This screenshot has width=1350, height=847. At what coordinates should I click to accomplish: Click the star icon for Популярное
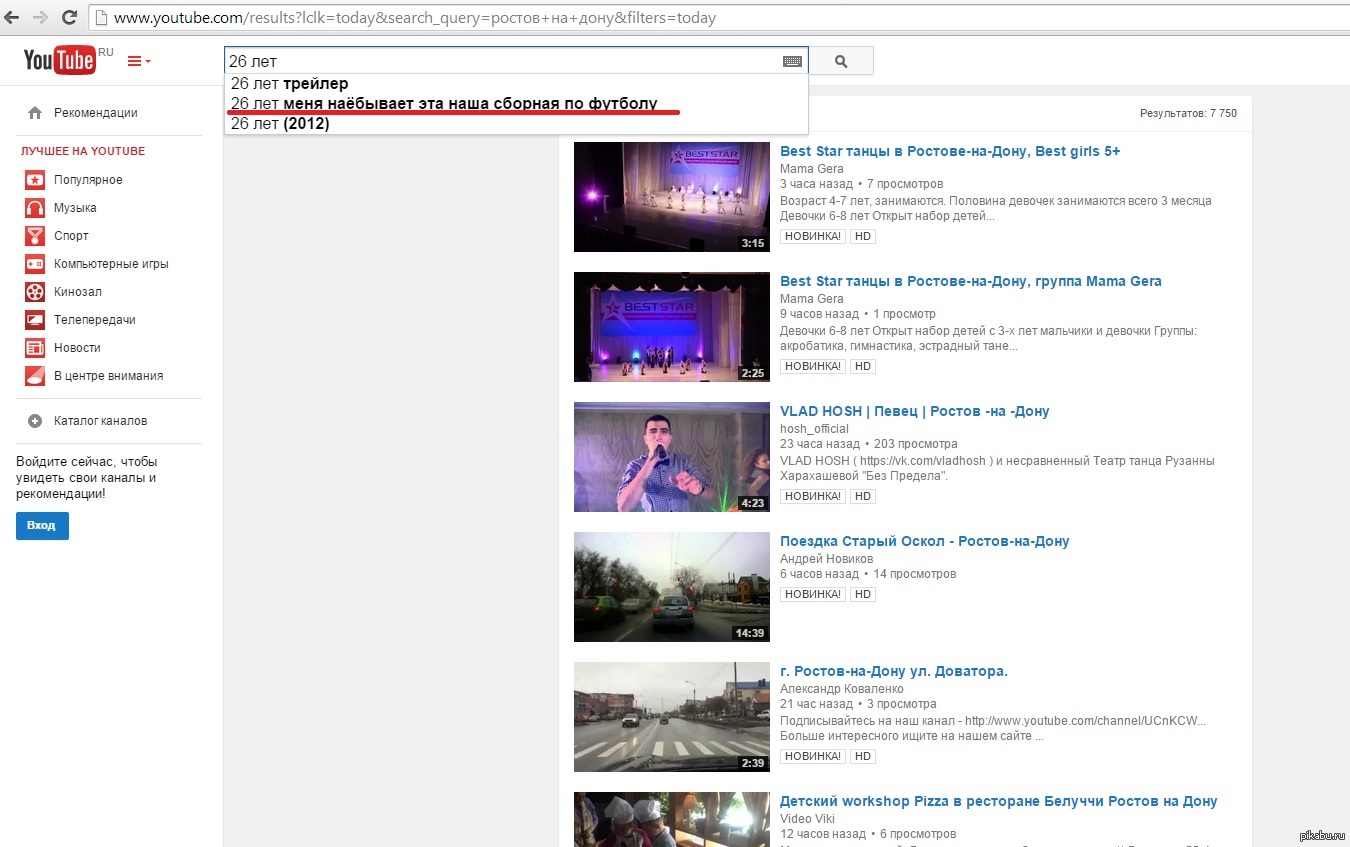point(35,180)
